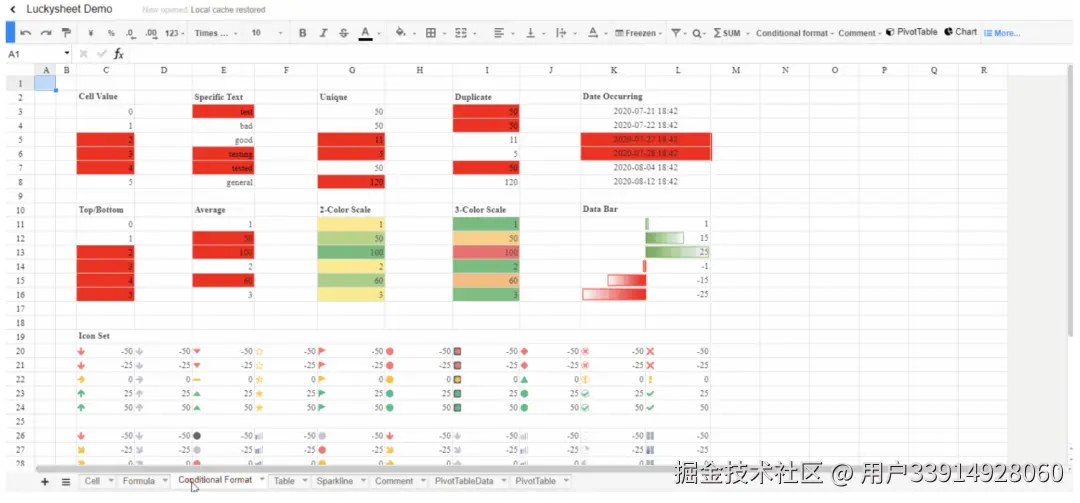Screen dimensions: 1080x503
Task: Open the cell fill color bucket
Action: click(400, 32)
